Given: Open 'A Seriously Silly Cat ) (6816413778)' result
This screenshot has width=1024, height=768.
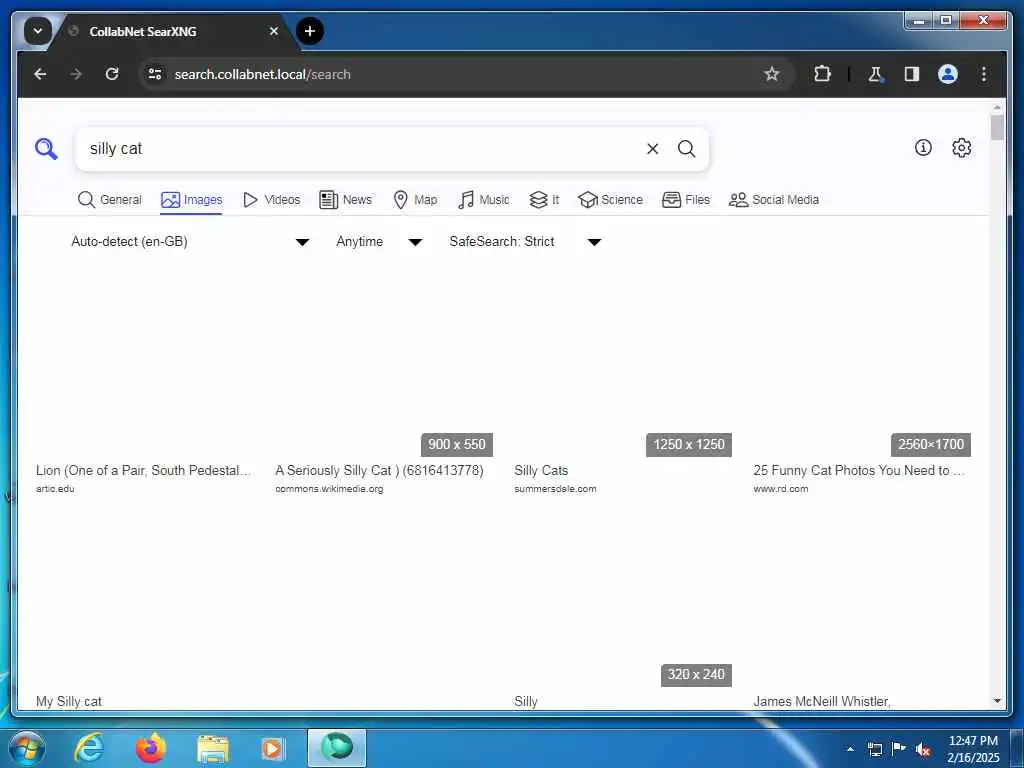Looking at the screenshot, I should [379, 470].
